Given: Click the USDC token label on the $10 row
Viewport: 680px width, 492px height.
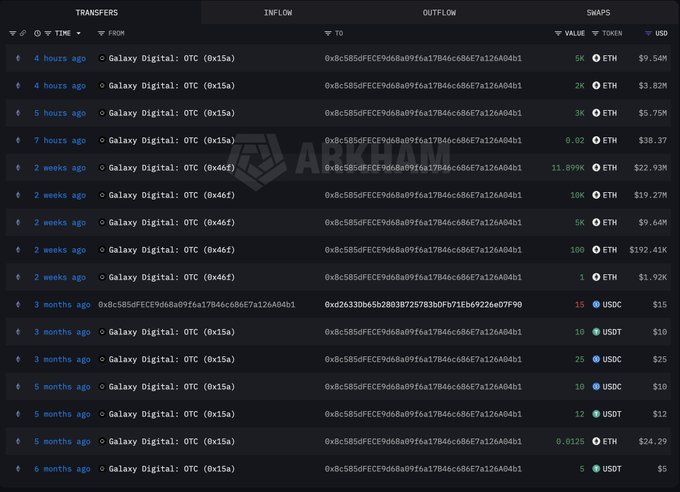Looking at the screenshot, I should click(x=612, y=387).
